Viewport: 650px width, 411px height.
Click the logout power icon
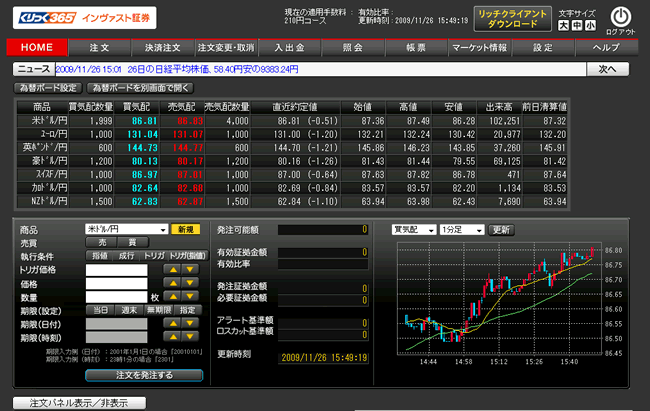(621, 17)
